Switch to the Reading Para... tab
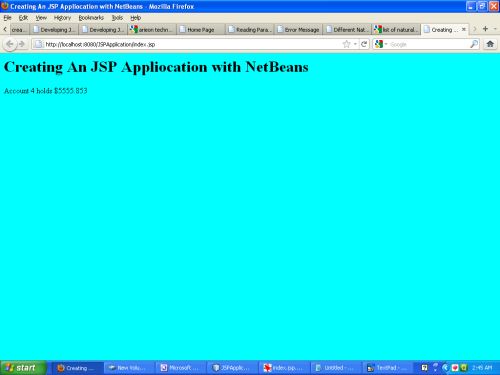This screenshot has height=375, width=500. click(x=250, y=30)
